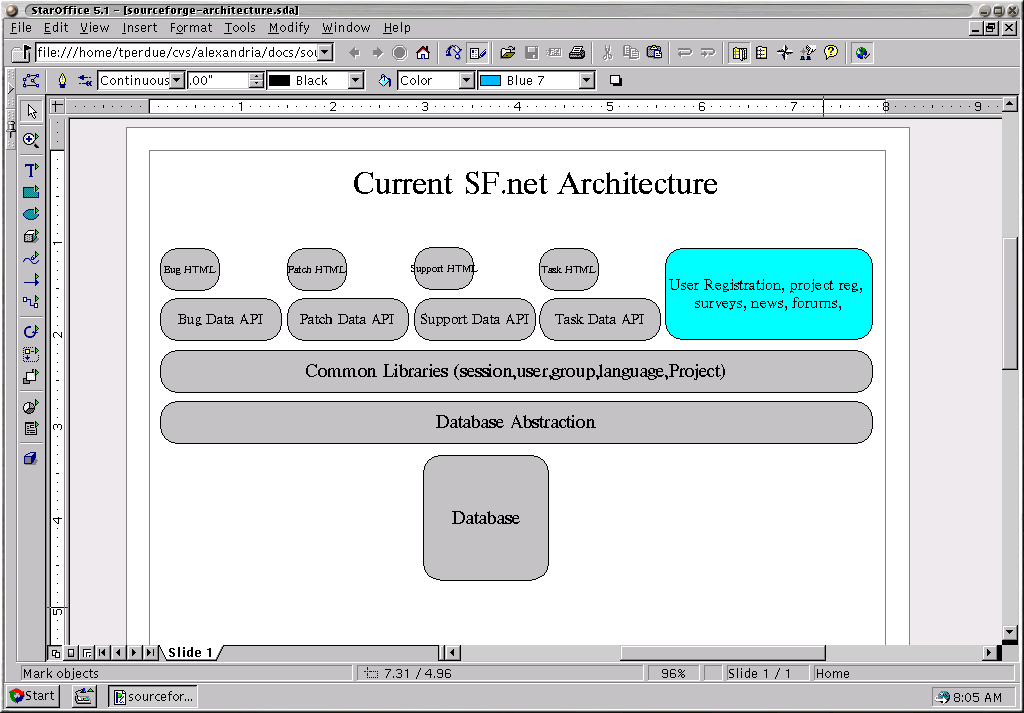Select the Connector tool
The width and height of the screenshot is (1024, 713).
(31, 301)
